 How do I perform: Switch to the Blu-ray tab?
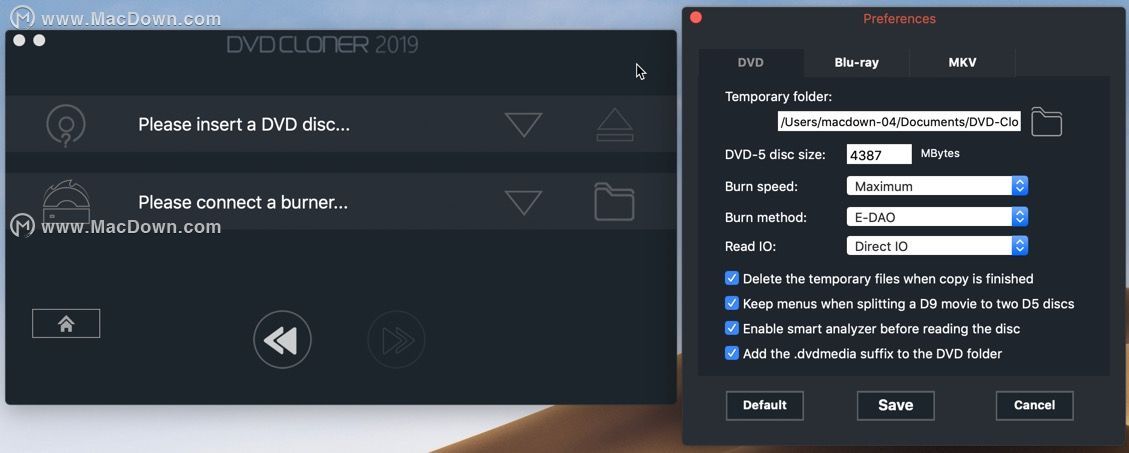pyautogui.click(x=857, y=63)
